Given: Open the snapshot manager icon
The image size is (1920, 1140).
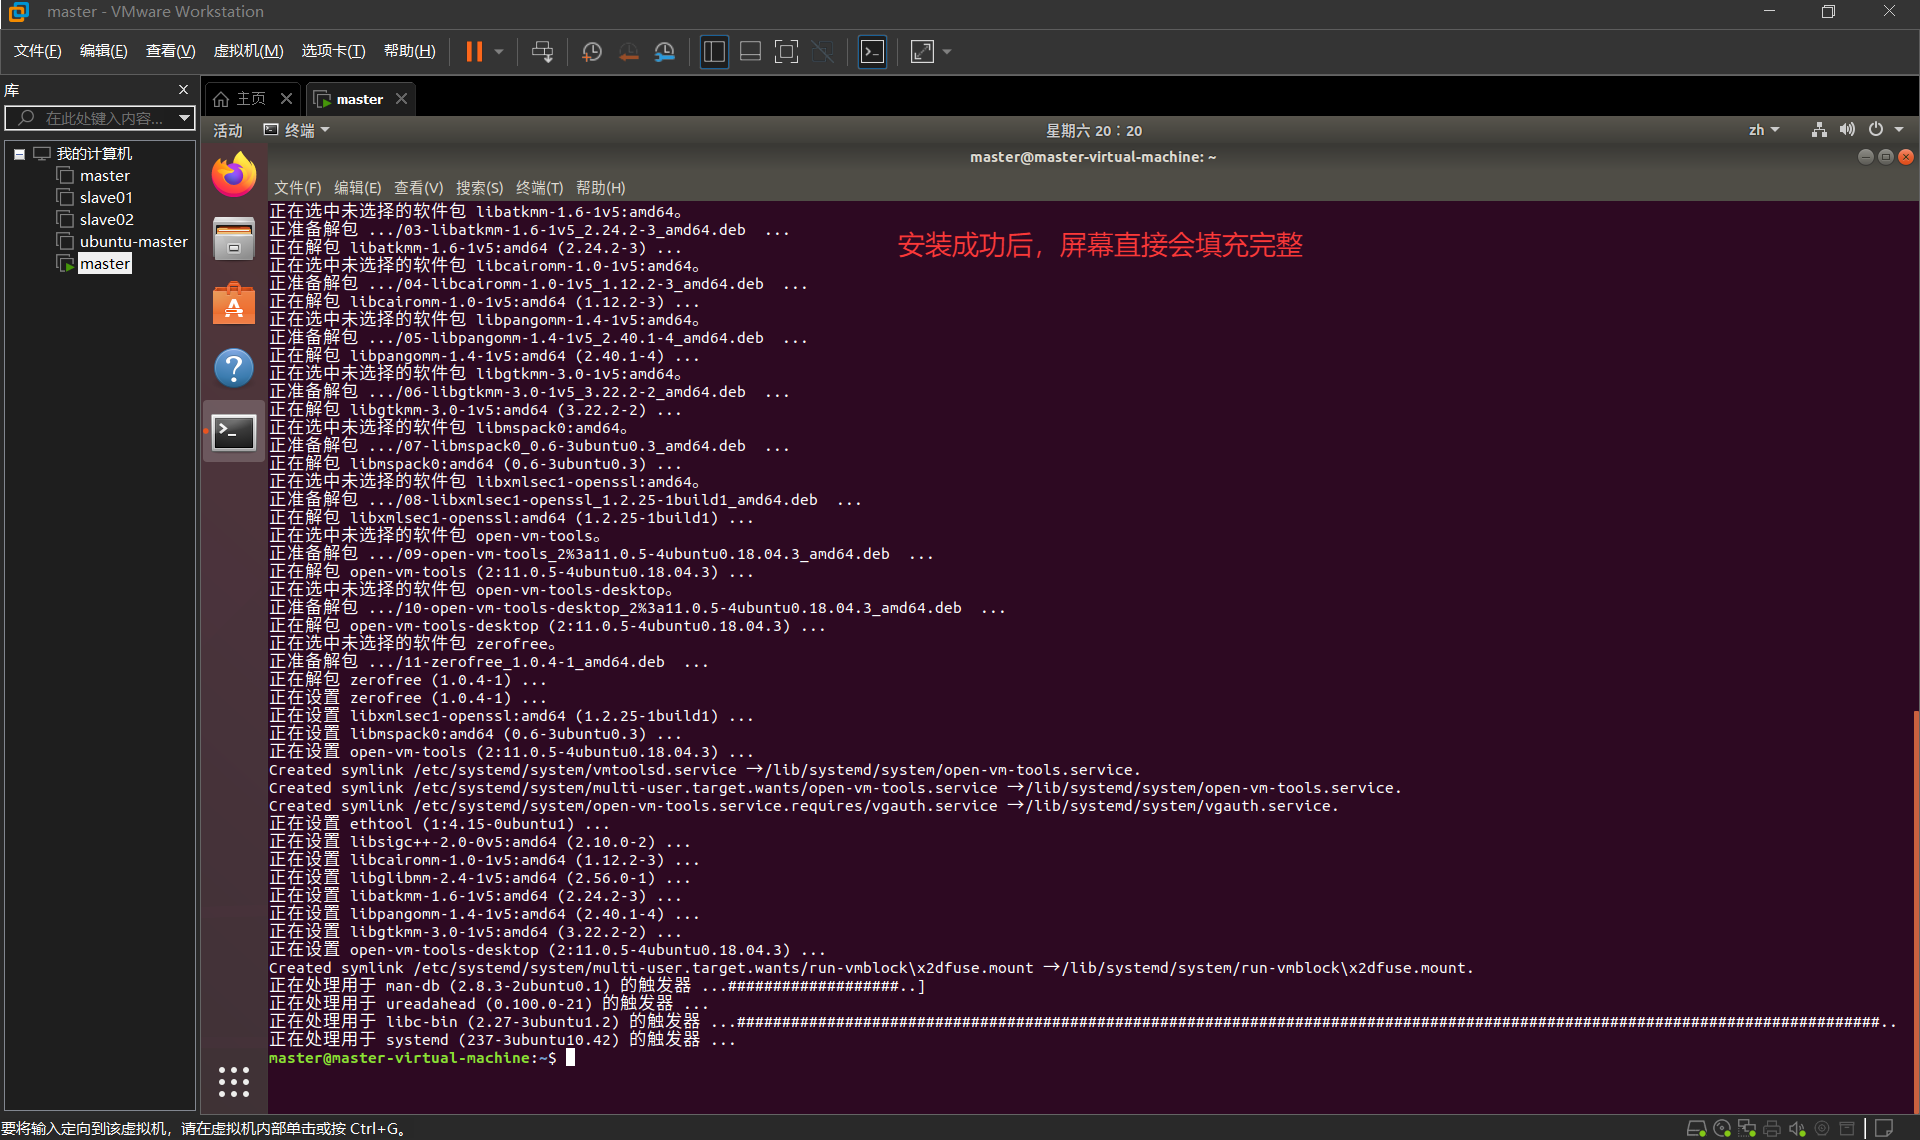Looking at the screenshot, I should coord(665,51).
